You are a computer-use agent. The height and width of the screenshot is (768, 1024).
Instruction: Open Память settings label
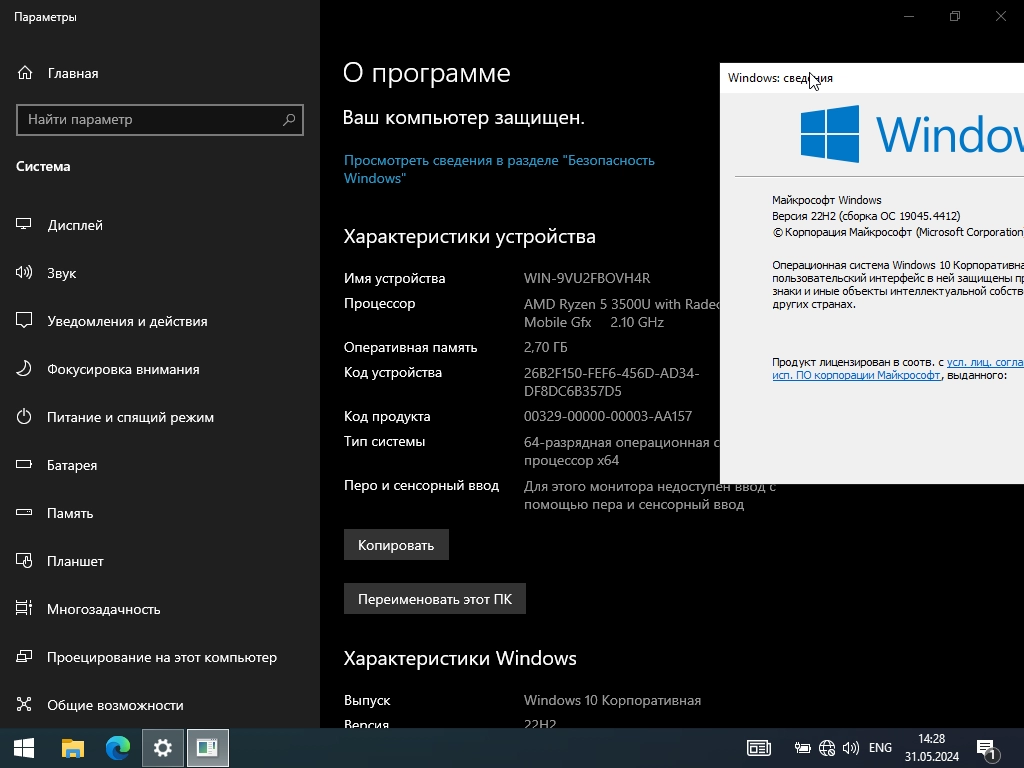click(x=70, y=513)
